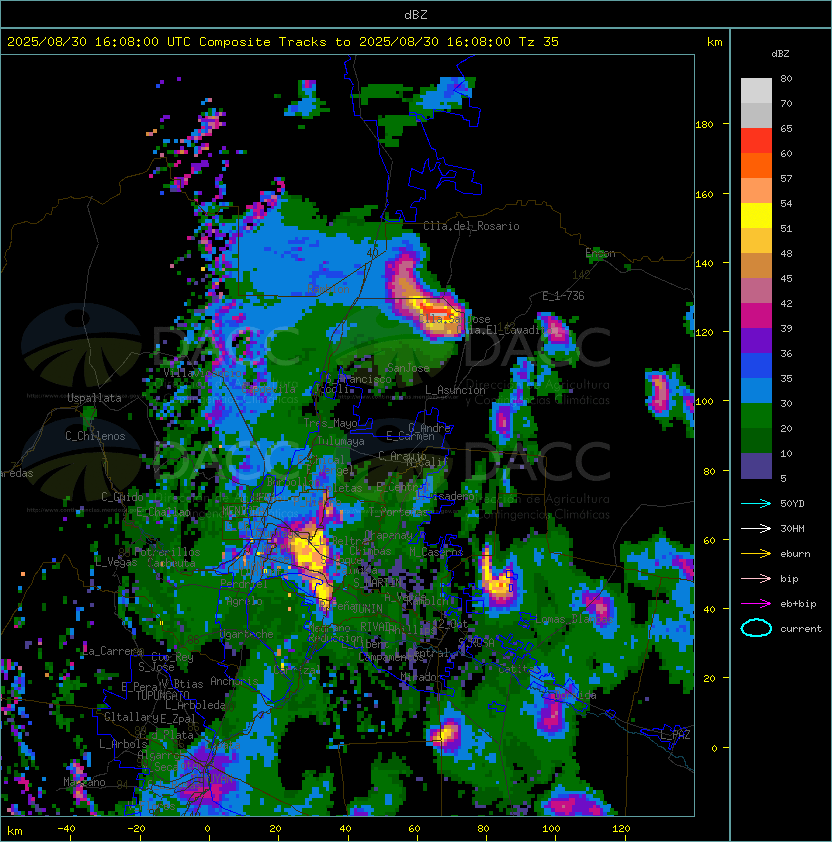This screenshot has height=842, width=832.
Task: Click the 'dBZ' header at the window top
Action: (x=416, y=14)
